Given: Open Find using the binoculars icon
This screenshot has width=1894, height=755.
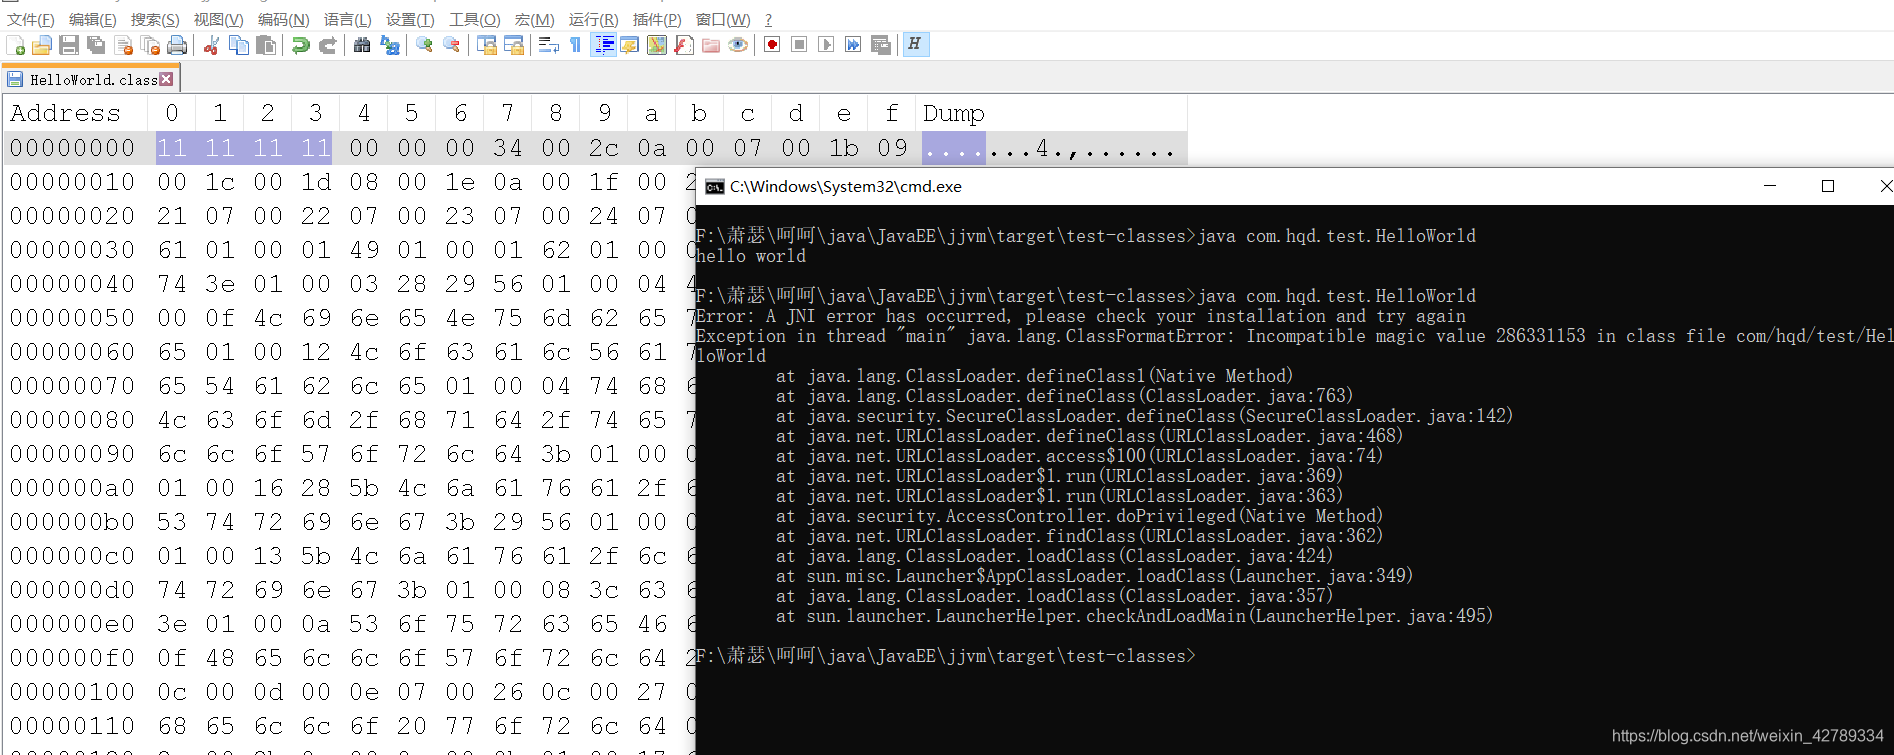Looking at the screenshot, I should [362, 45].
